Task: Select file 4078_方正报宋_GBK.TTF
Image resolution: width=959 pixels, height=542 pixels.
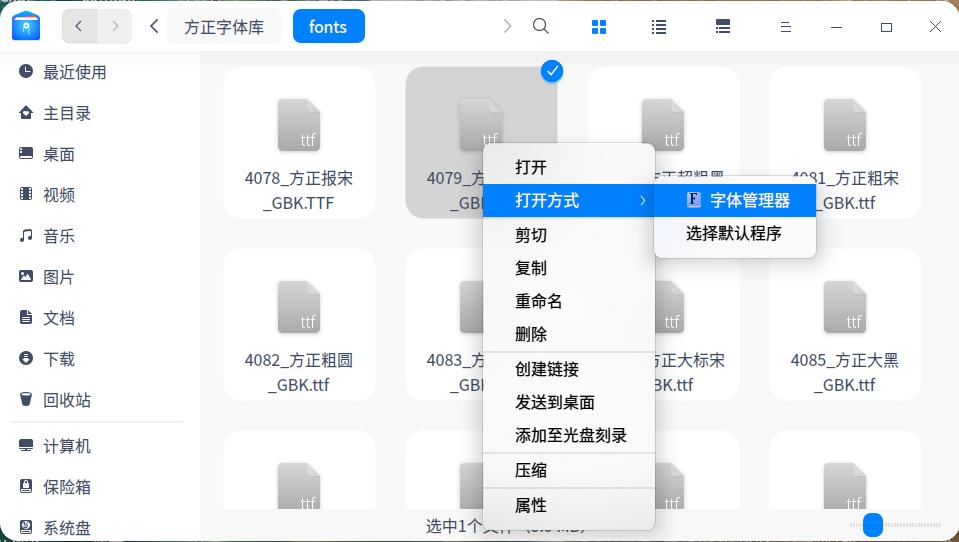Action: [x=299, y=143]
